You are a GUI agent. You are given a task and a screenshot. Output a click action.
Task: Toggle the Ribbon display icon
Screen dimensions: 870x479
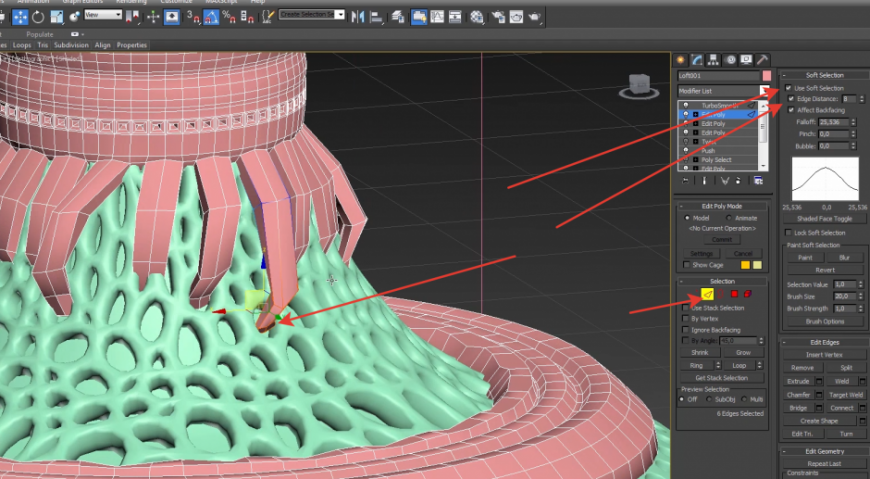pyautogui.click(x=419, y=17)
